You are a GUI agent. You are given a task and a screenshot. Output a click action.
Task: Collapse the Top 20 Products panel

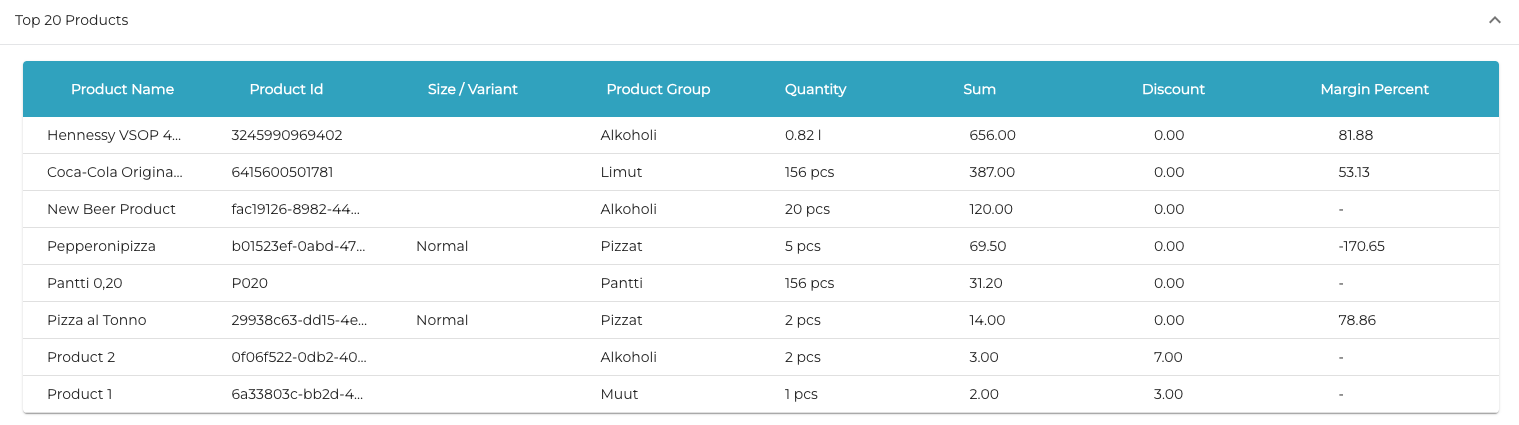click(1494, 20)
